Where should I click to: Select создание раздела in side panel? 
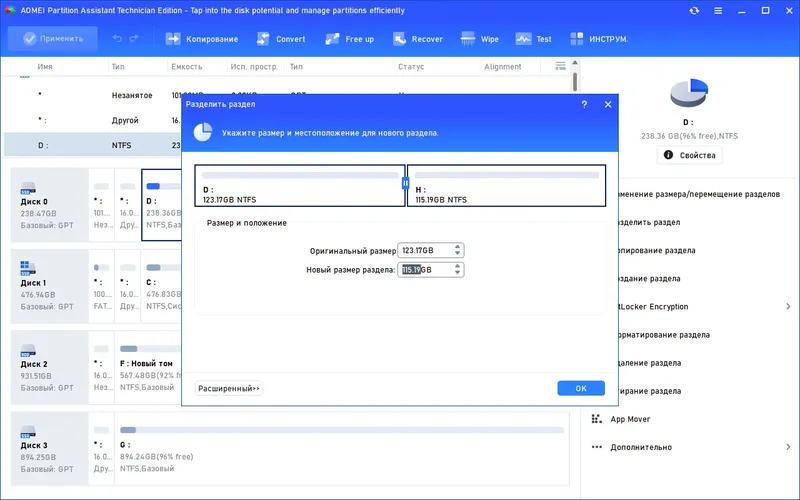pos(649,279)
